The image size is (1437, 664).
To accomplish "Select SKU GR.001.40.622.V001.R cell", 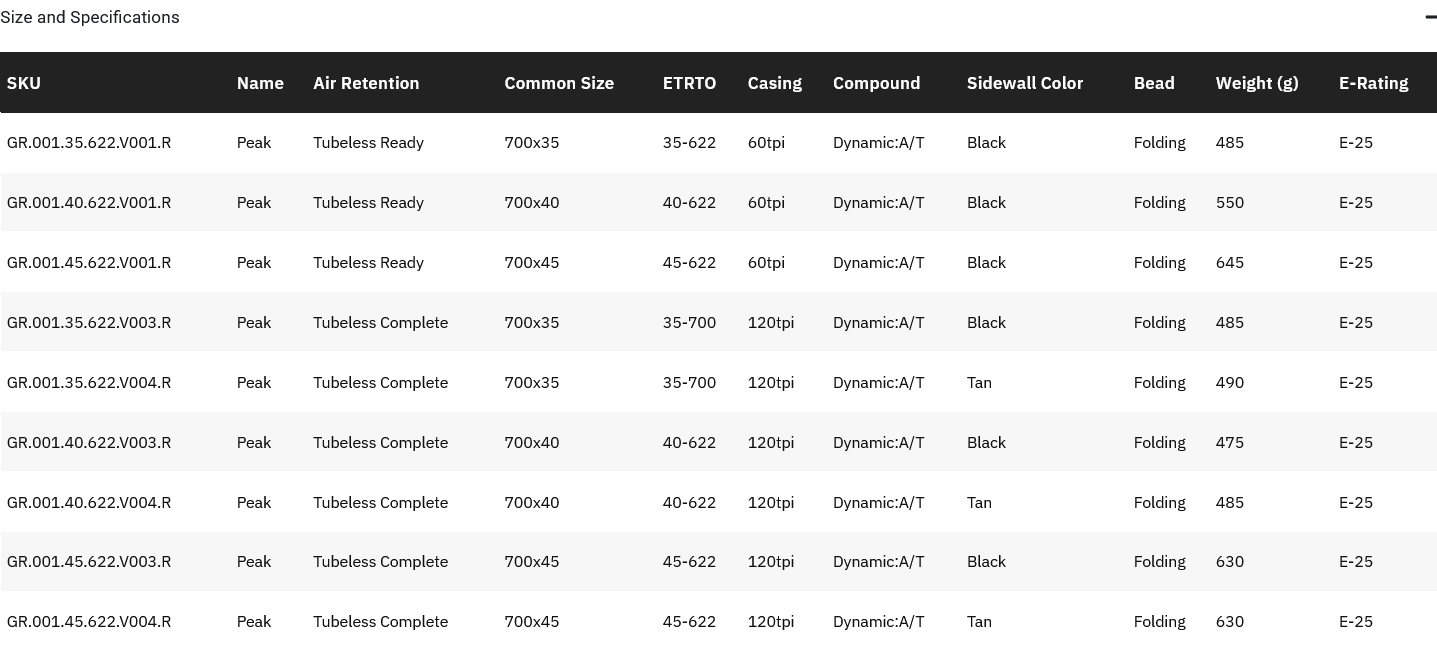I will click(89, 202).
